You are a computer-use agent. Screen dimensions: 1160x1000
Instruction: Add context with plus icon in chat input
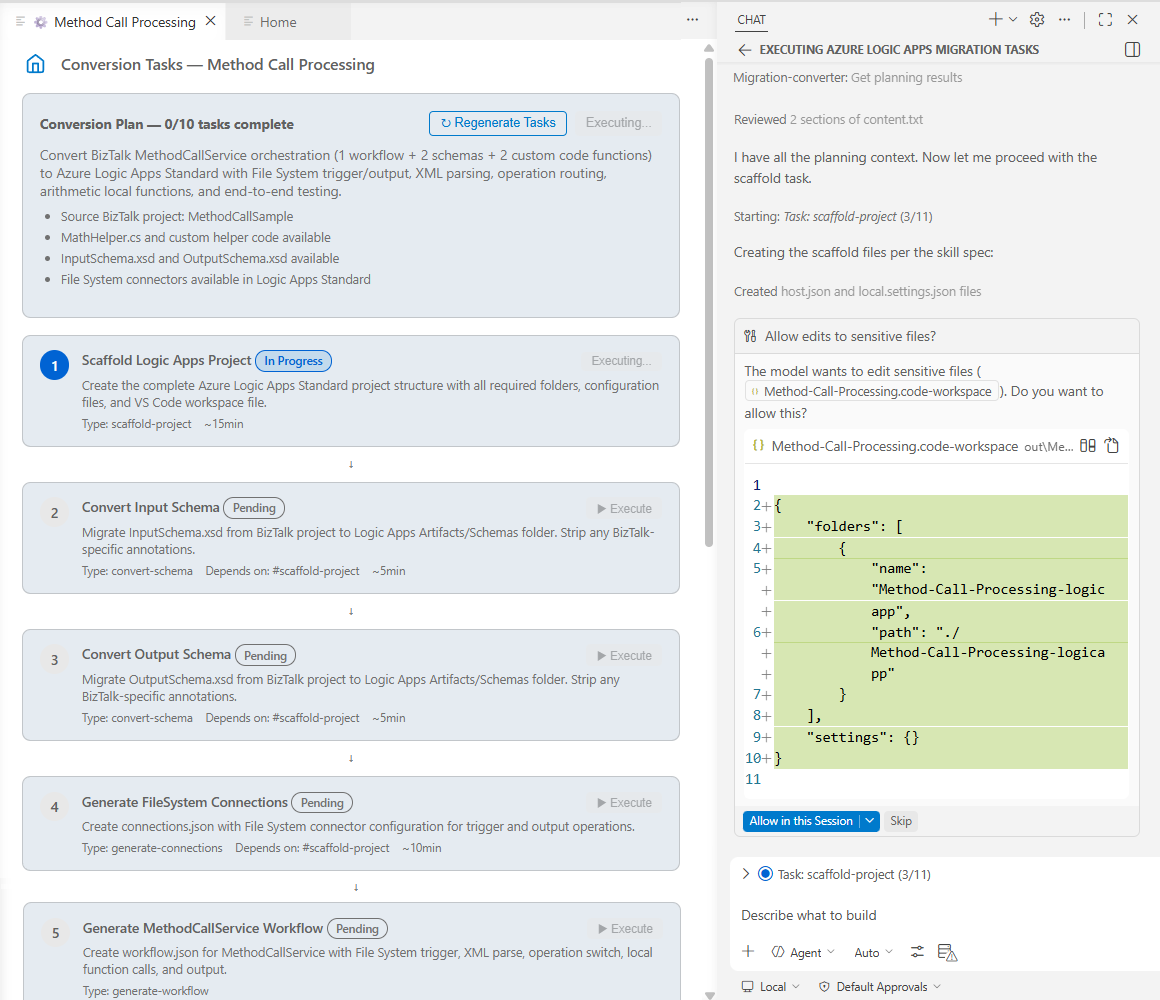click(748, 952)
